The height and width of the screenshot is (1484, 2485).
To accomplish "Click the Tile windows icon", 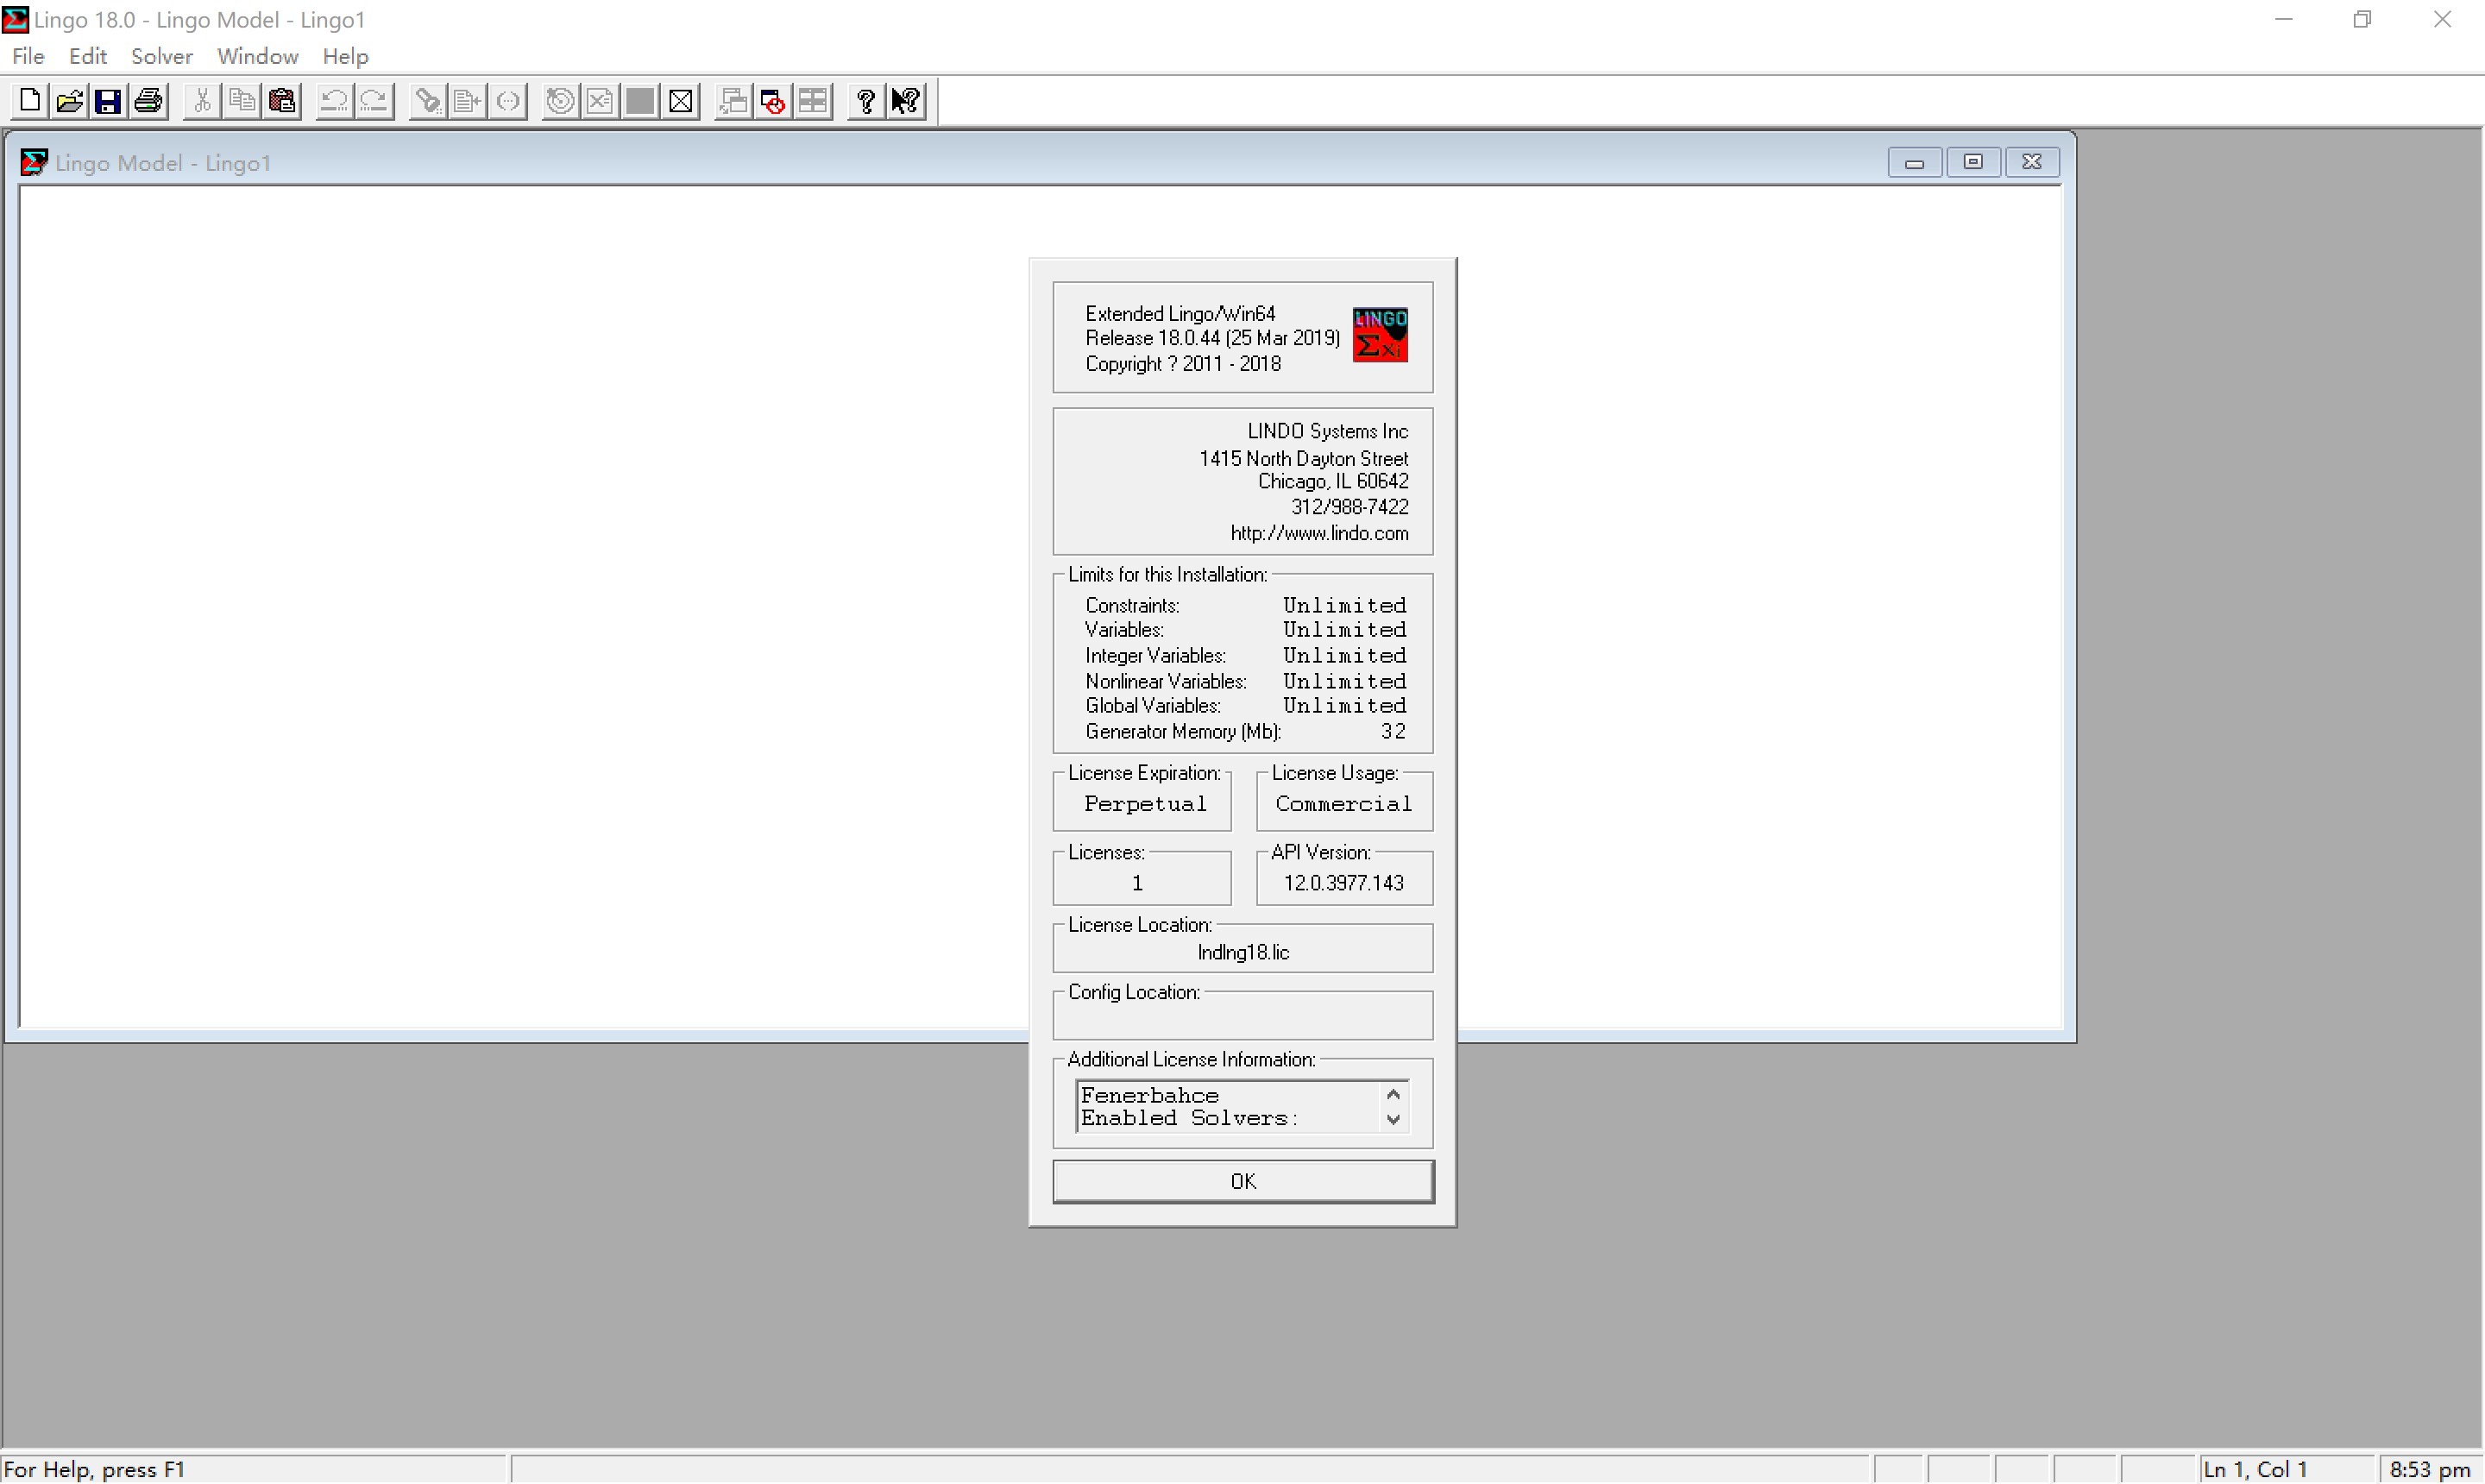I will tap(814, 101).
